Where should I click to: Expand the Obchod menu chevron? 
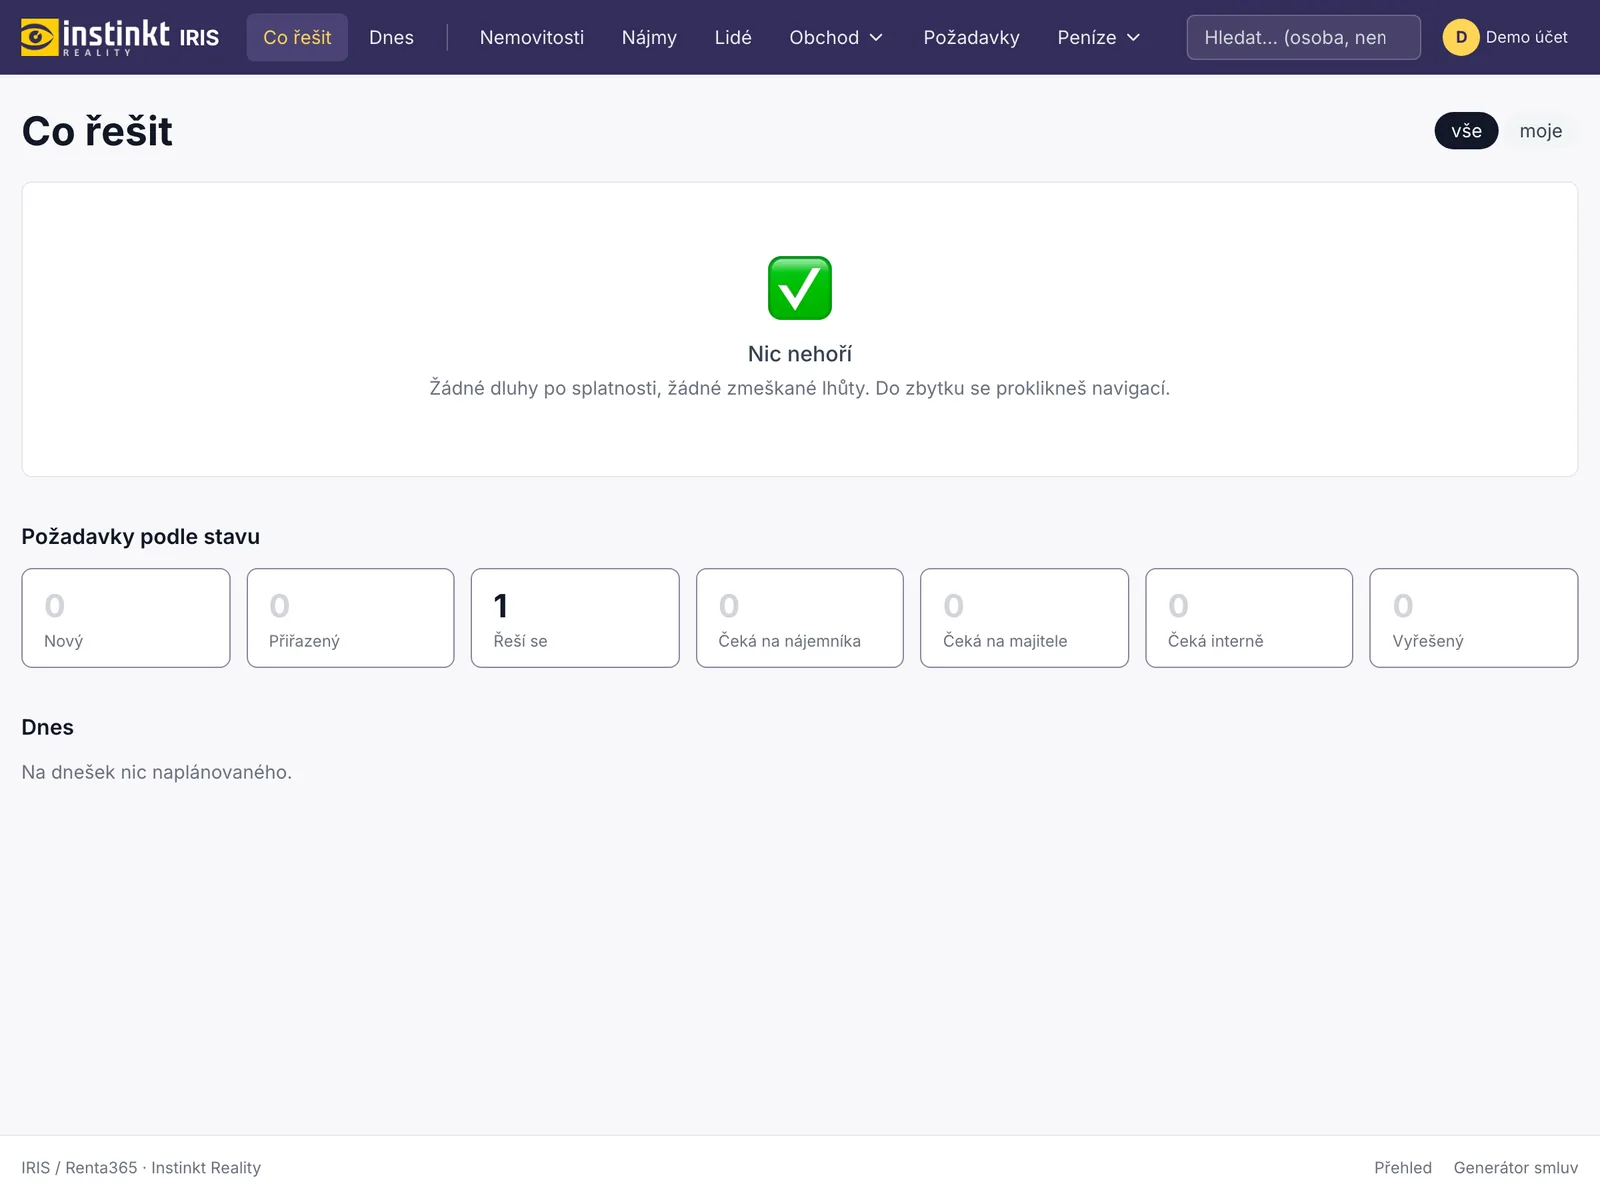click(x=876, y=38)
